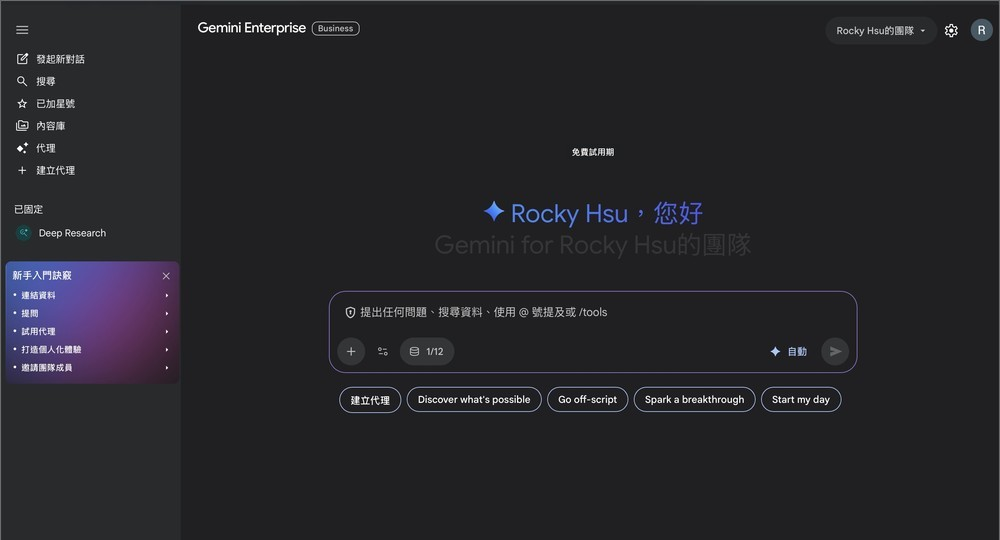The width and height of the screenshot is (1000, 540).
Task: Open the tune options icon in prompt box
Action: [x=383, y=351]
